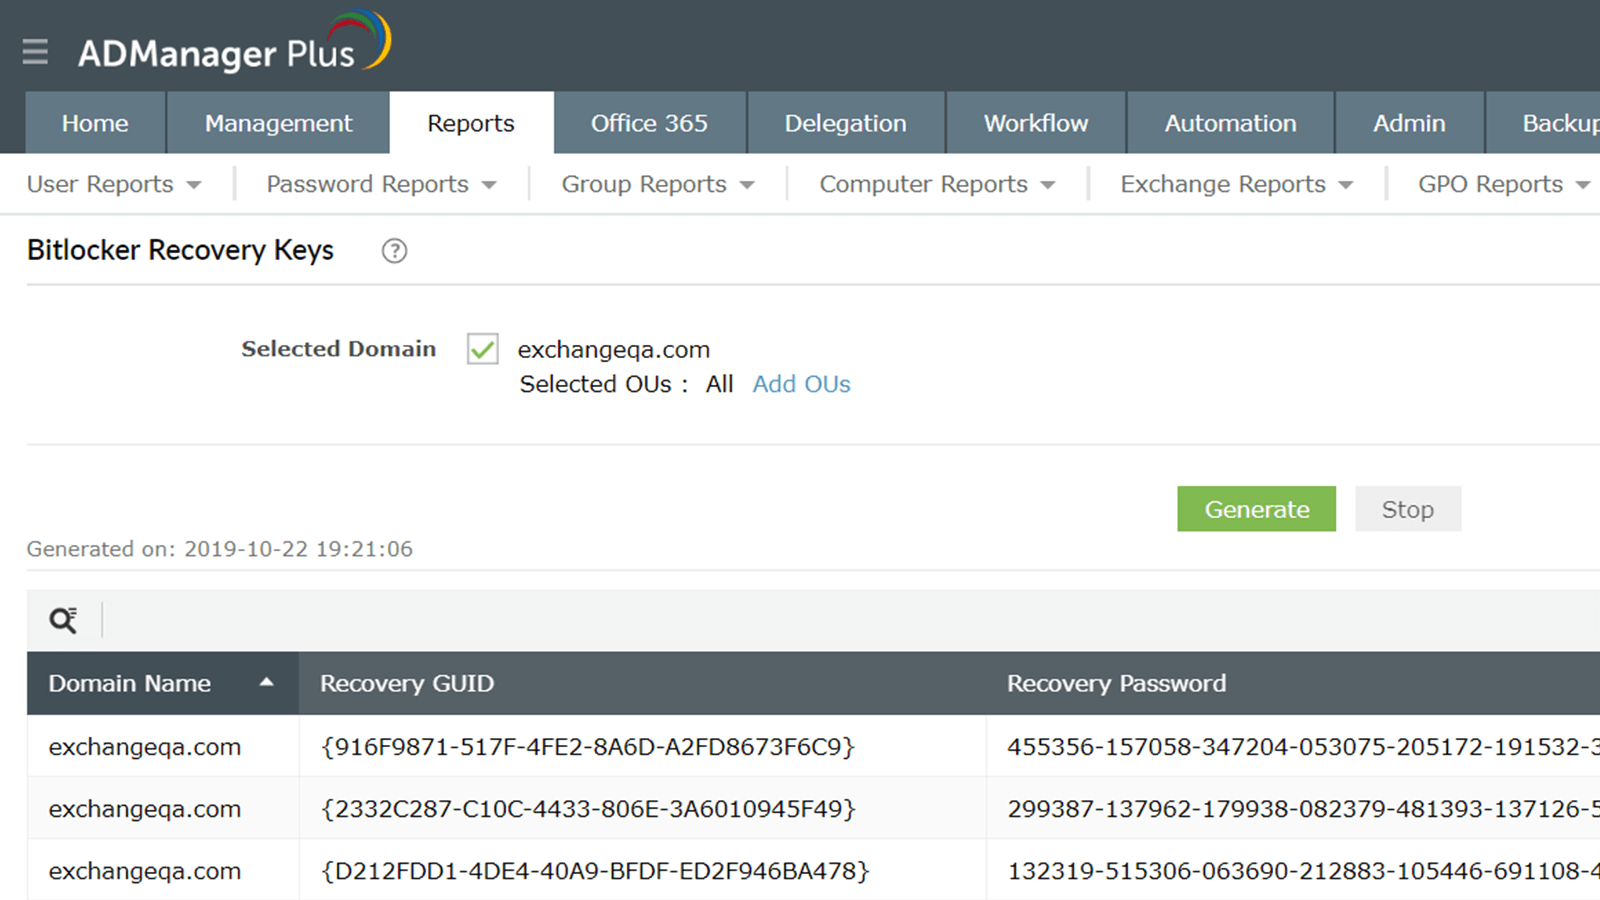The height and width of the screenshot is (900, 1600).
Task: Open the Backup tab
Action: coord(1543,123)
